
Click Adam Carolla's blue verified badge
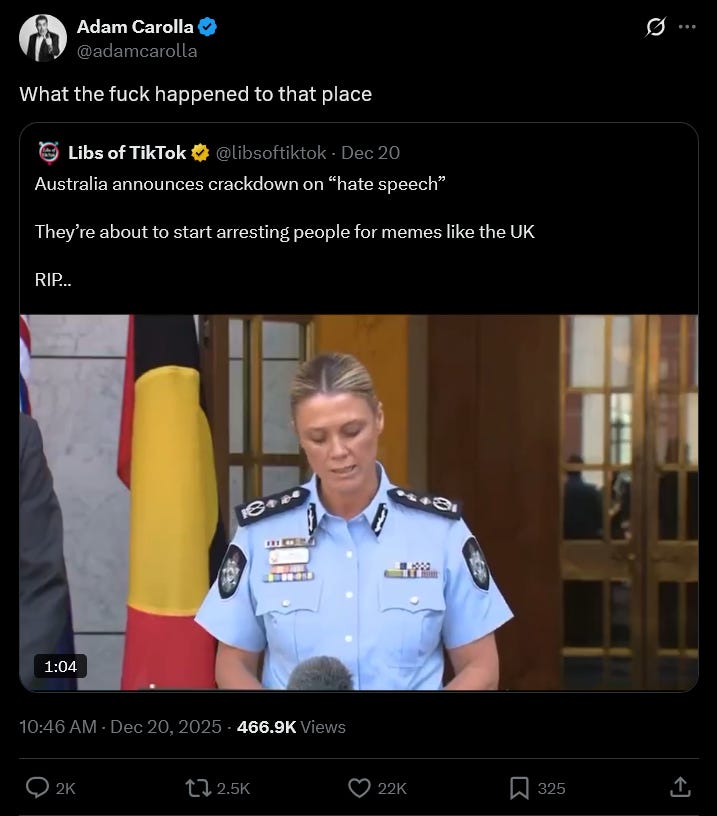(208, 27)
